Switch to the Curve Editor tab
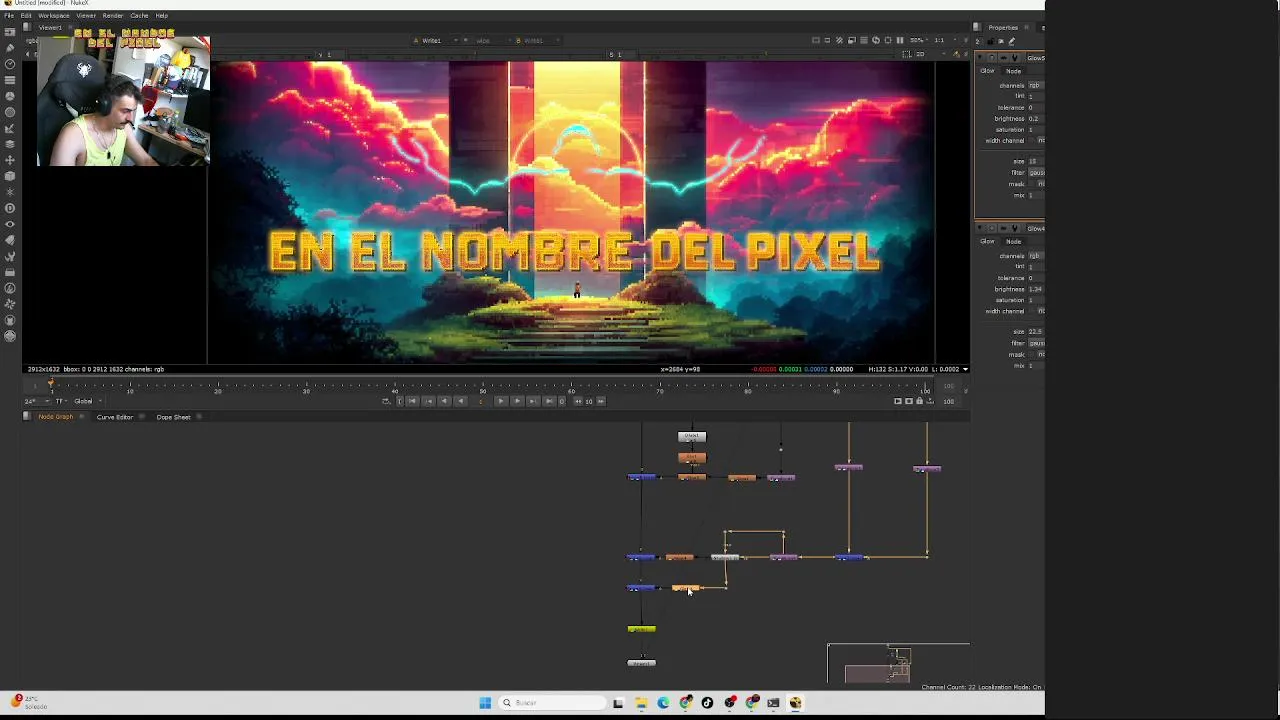Viewport: 1280px width, 720px height. [x=115, y=417]
